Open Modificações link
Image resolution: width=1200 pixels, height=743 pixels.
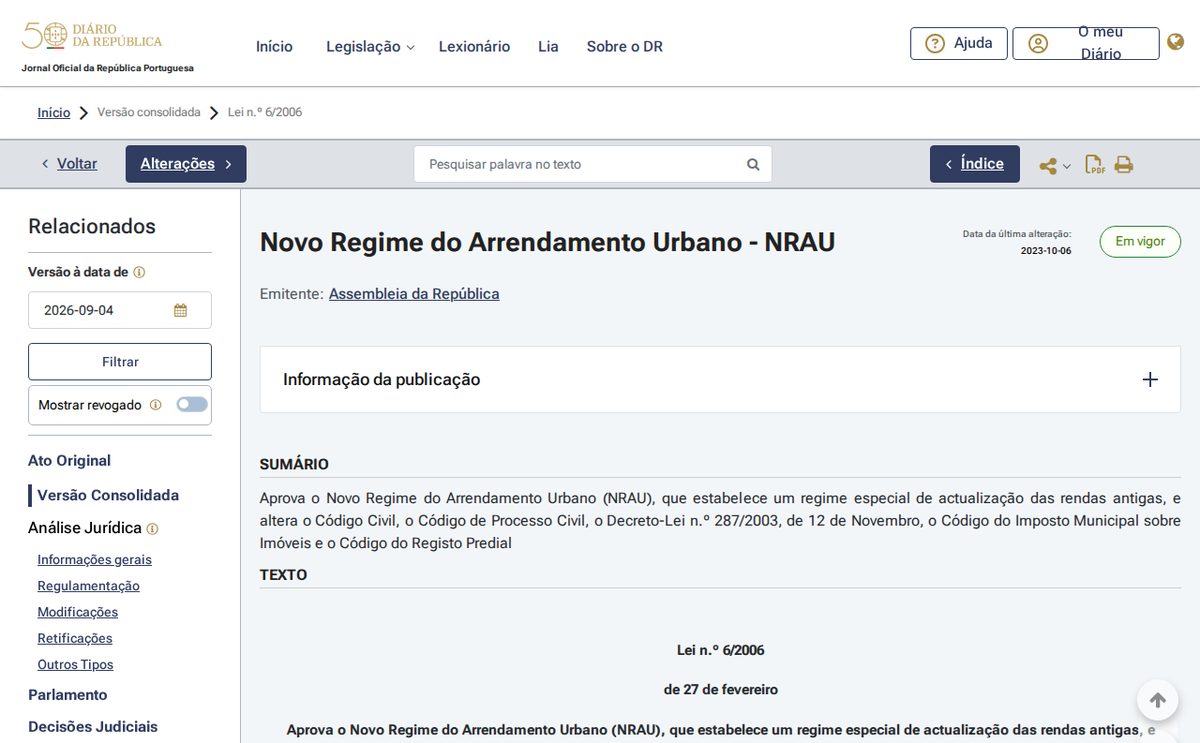78,612
